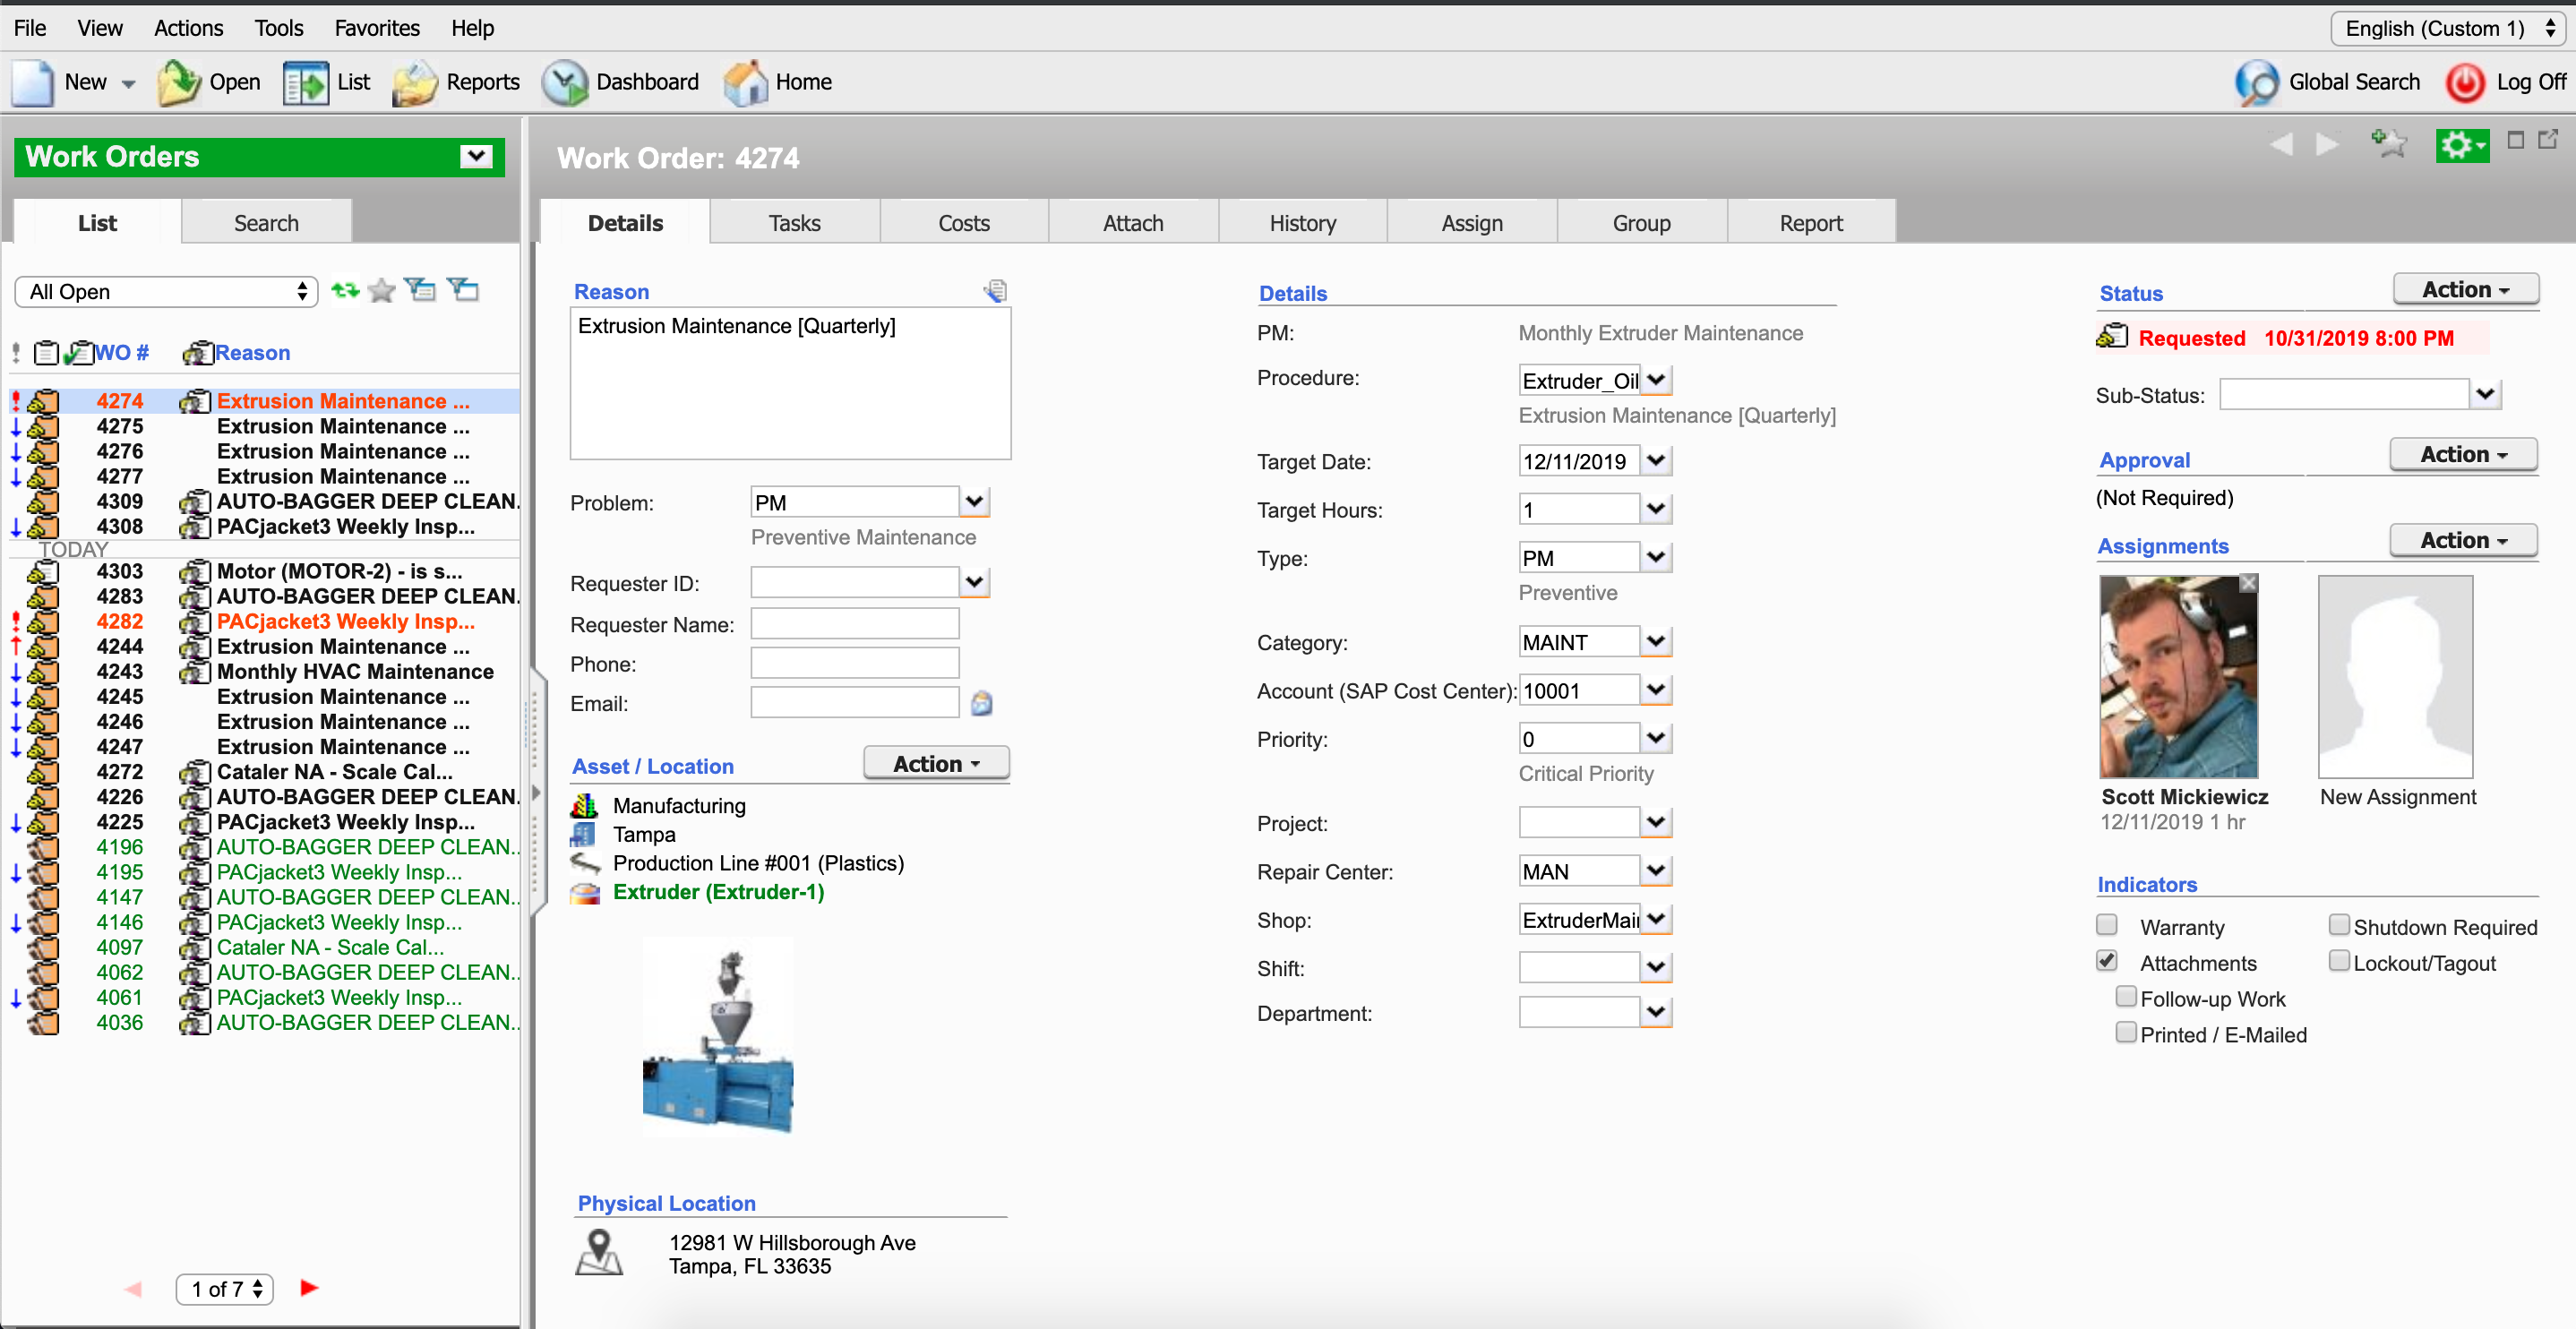The image size is (2576, 1329).
Task: Click the green gear settings icon
Action: click(x=2460, y=146)
